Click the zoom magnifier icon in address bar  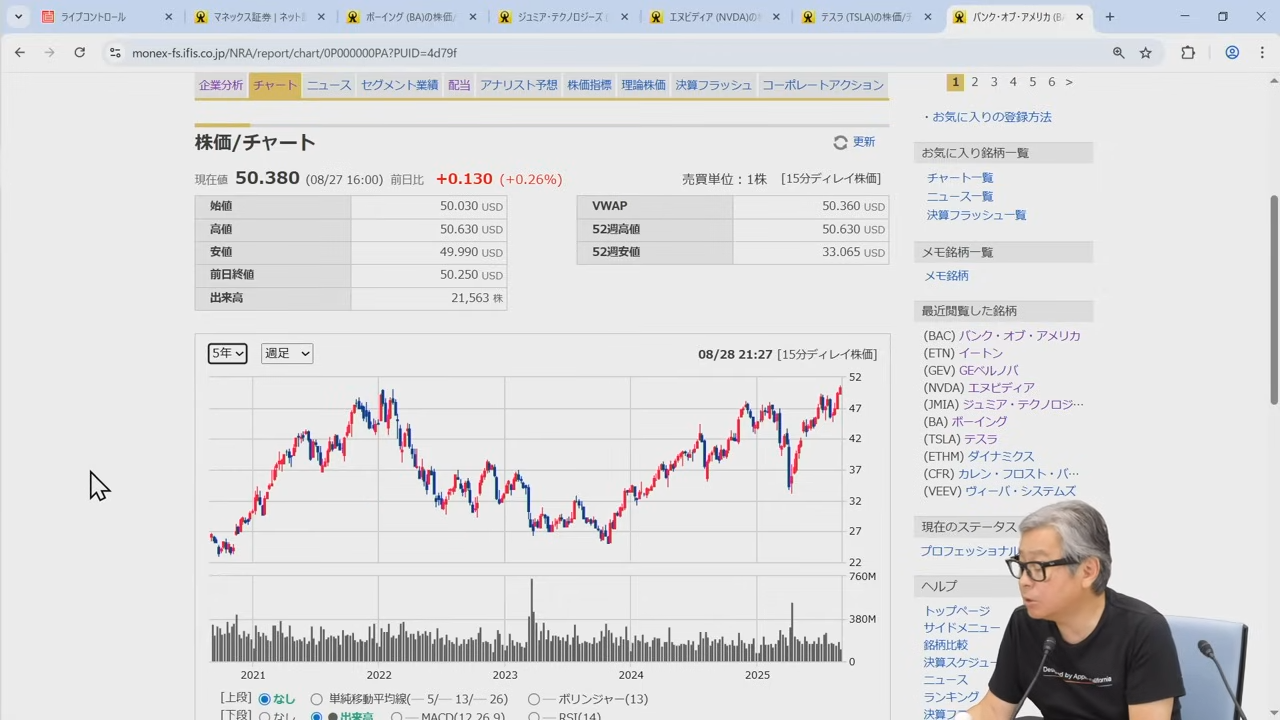(1119, 53)
